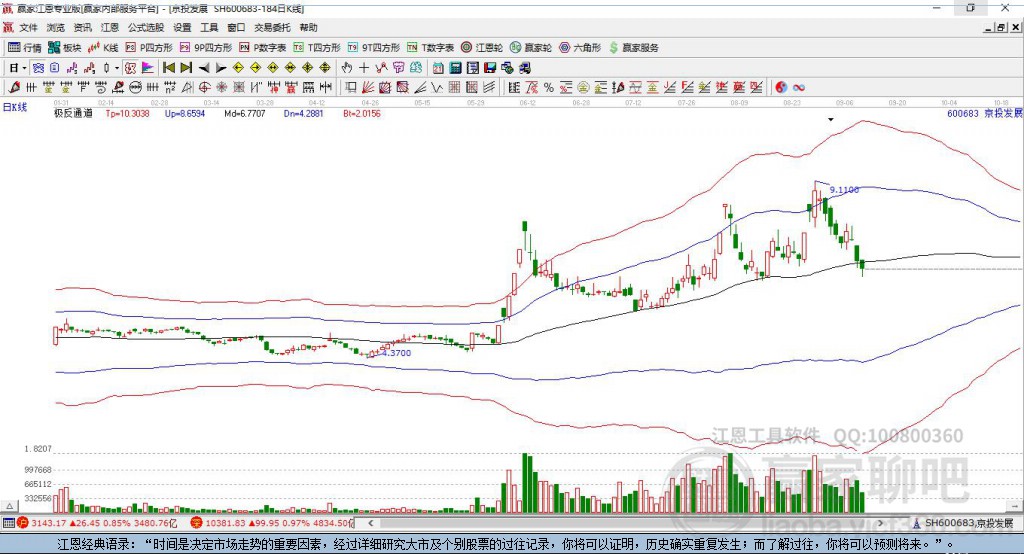
Task: Open the 江恩 menu
Action: (x=110, y=27)
